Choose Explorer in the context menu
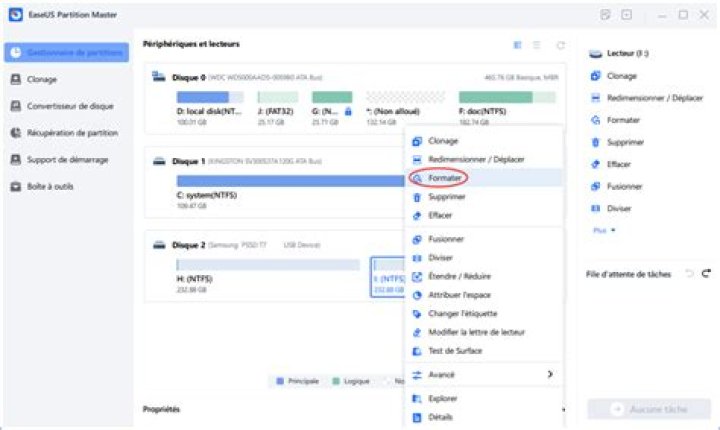 coord(483,398)
